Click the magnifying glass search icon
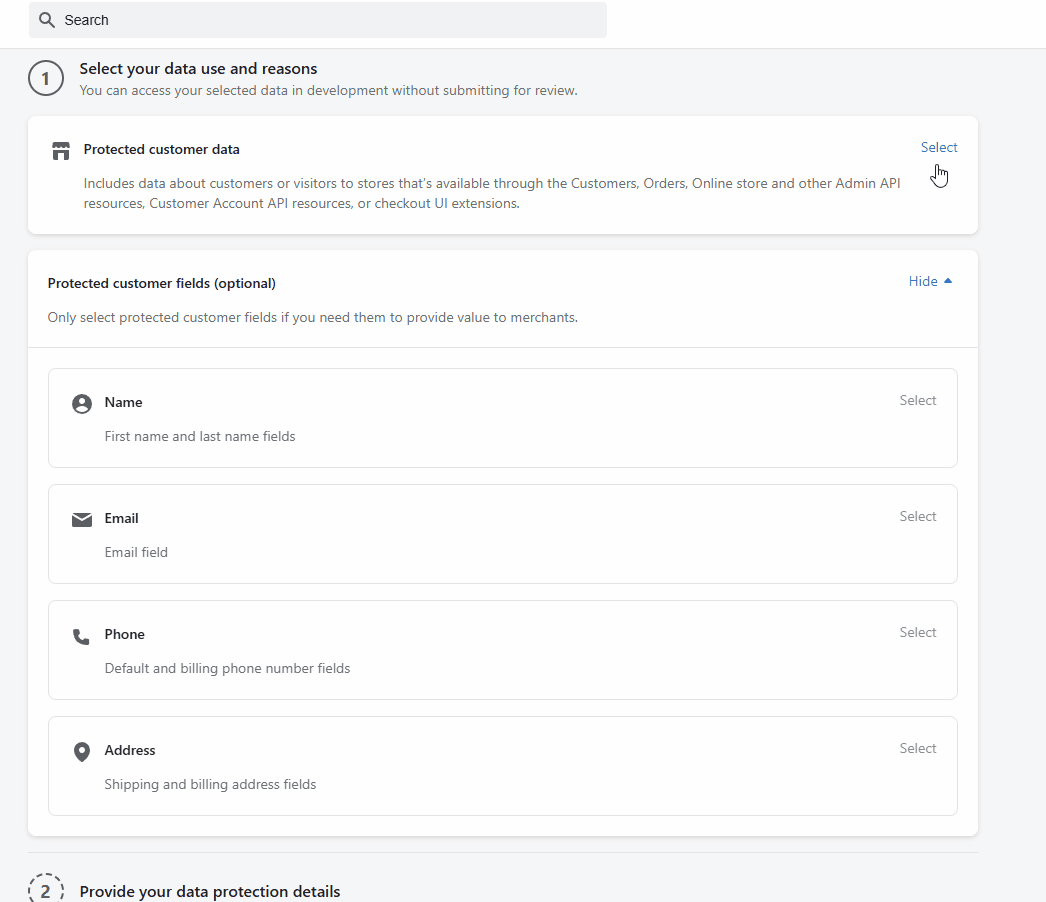 pos(46,20)
